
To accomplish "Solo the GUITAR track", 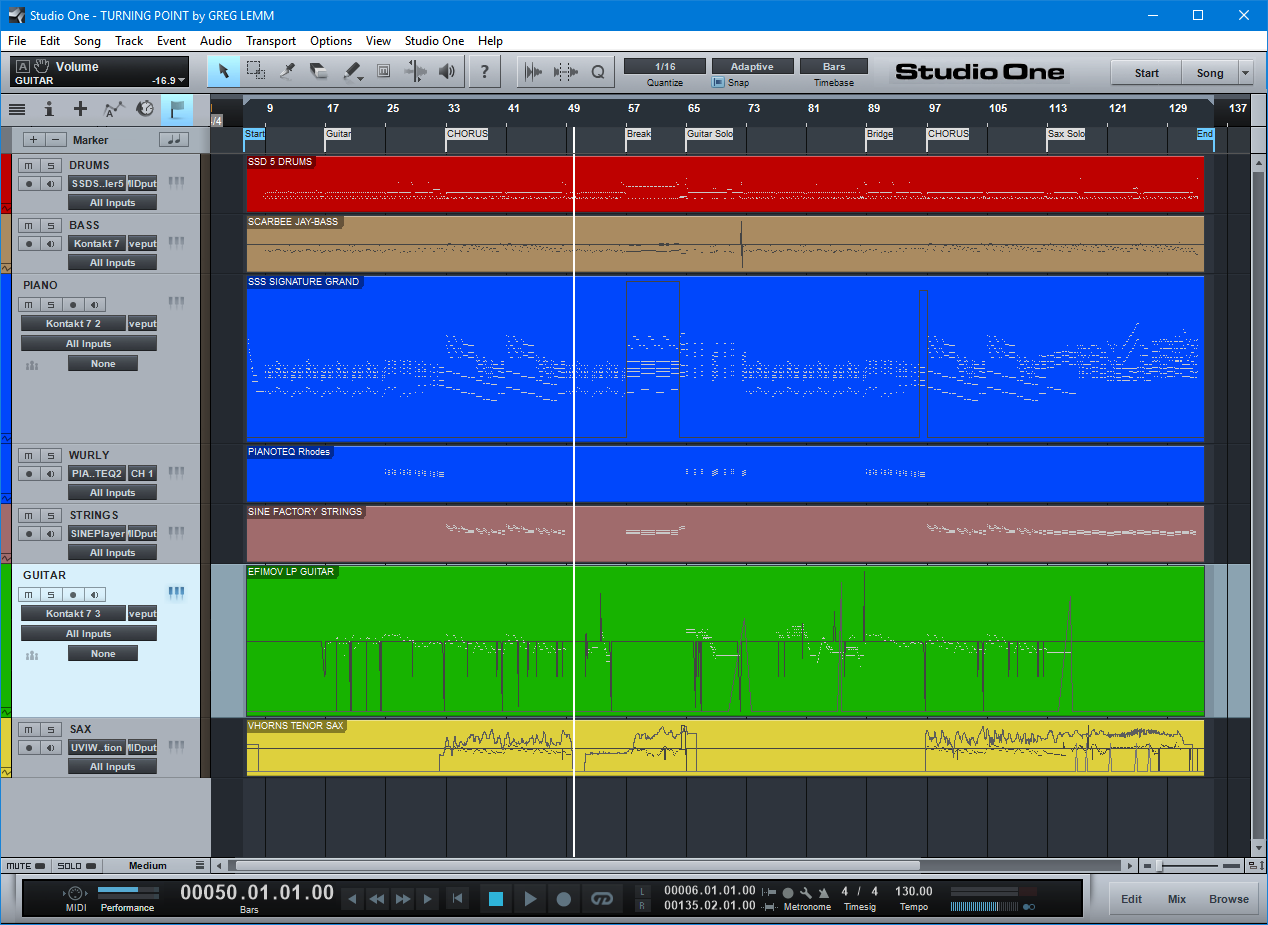I will (x=51, y=594).
